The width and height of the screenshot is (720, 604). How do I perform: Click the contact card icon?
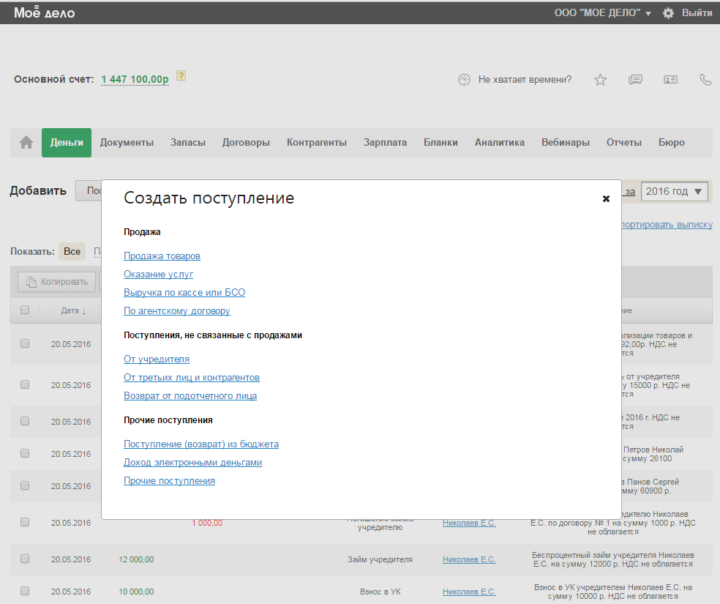(670, 80)
